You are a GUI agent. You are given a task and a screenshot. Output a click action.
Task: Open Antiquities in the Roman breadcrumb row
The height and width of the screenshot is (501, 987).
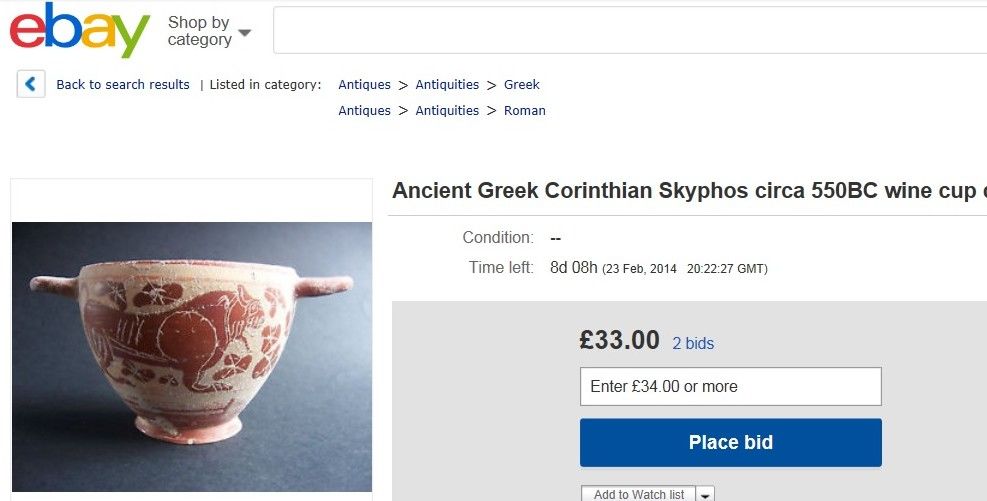[447, 111]
